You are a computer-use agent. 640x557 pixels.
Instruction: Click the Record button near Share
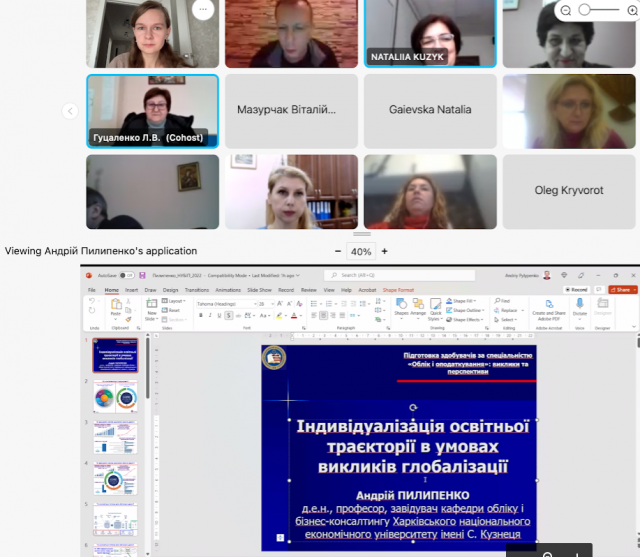pos(576,290)
